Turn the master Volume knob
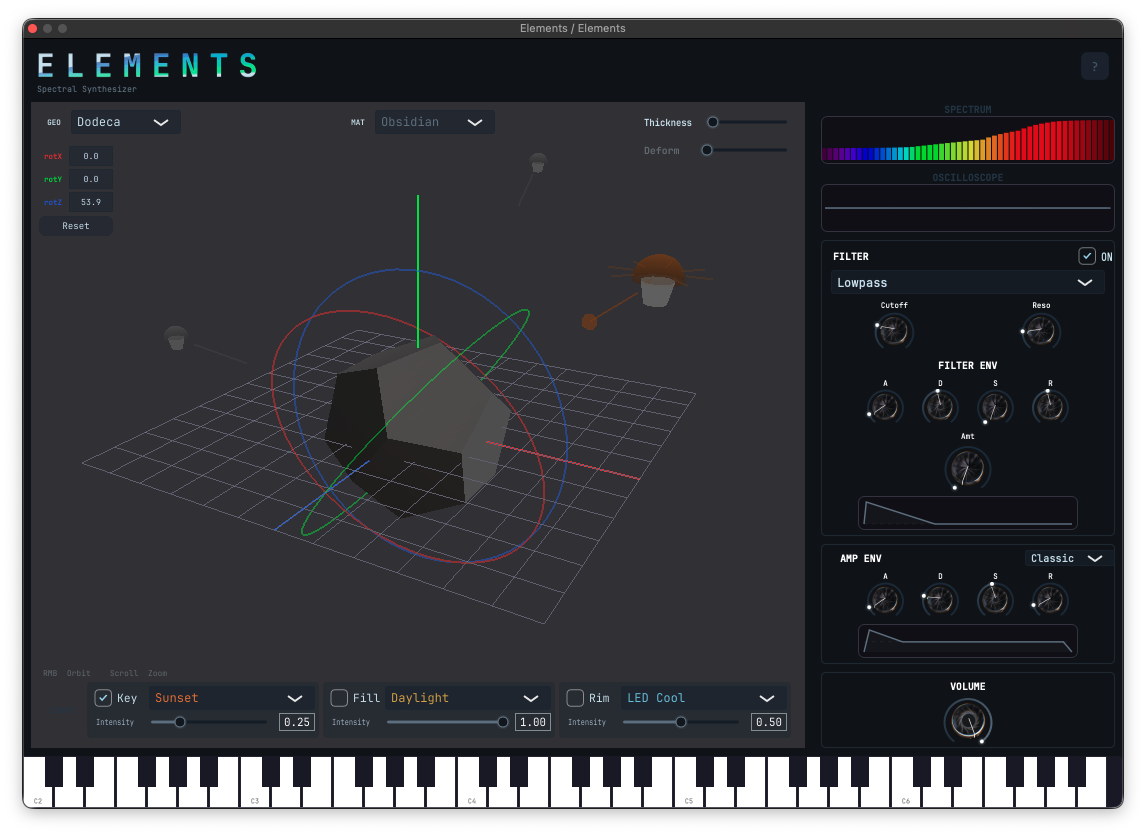1146x835 pixels. [967, 721]
